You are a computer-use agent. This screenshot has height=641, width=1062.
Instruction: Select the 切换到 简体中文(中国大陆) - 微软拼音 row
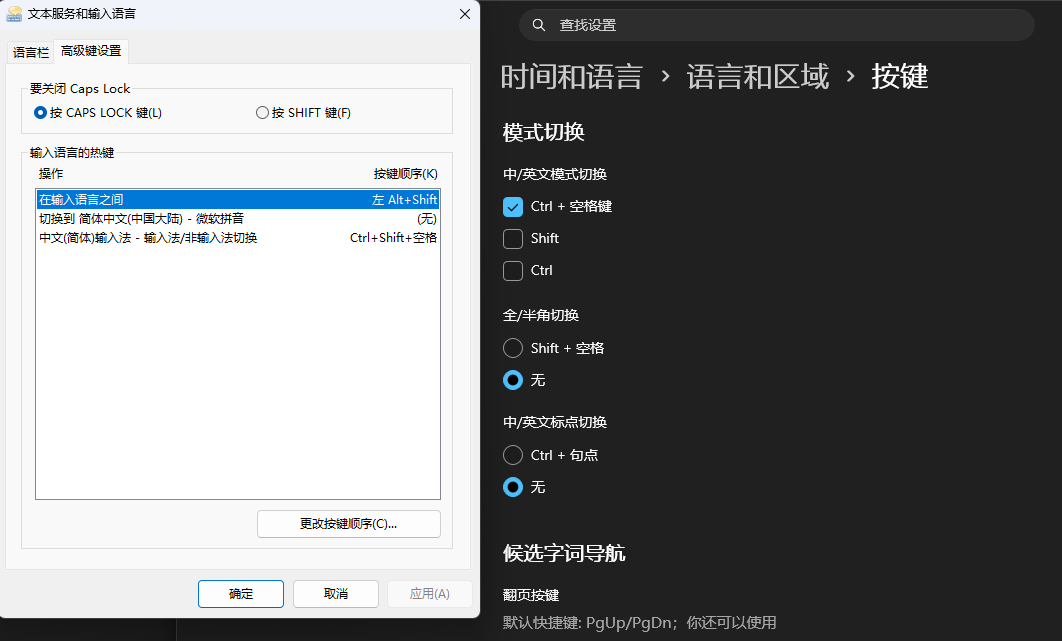(x=238, y=218)
